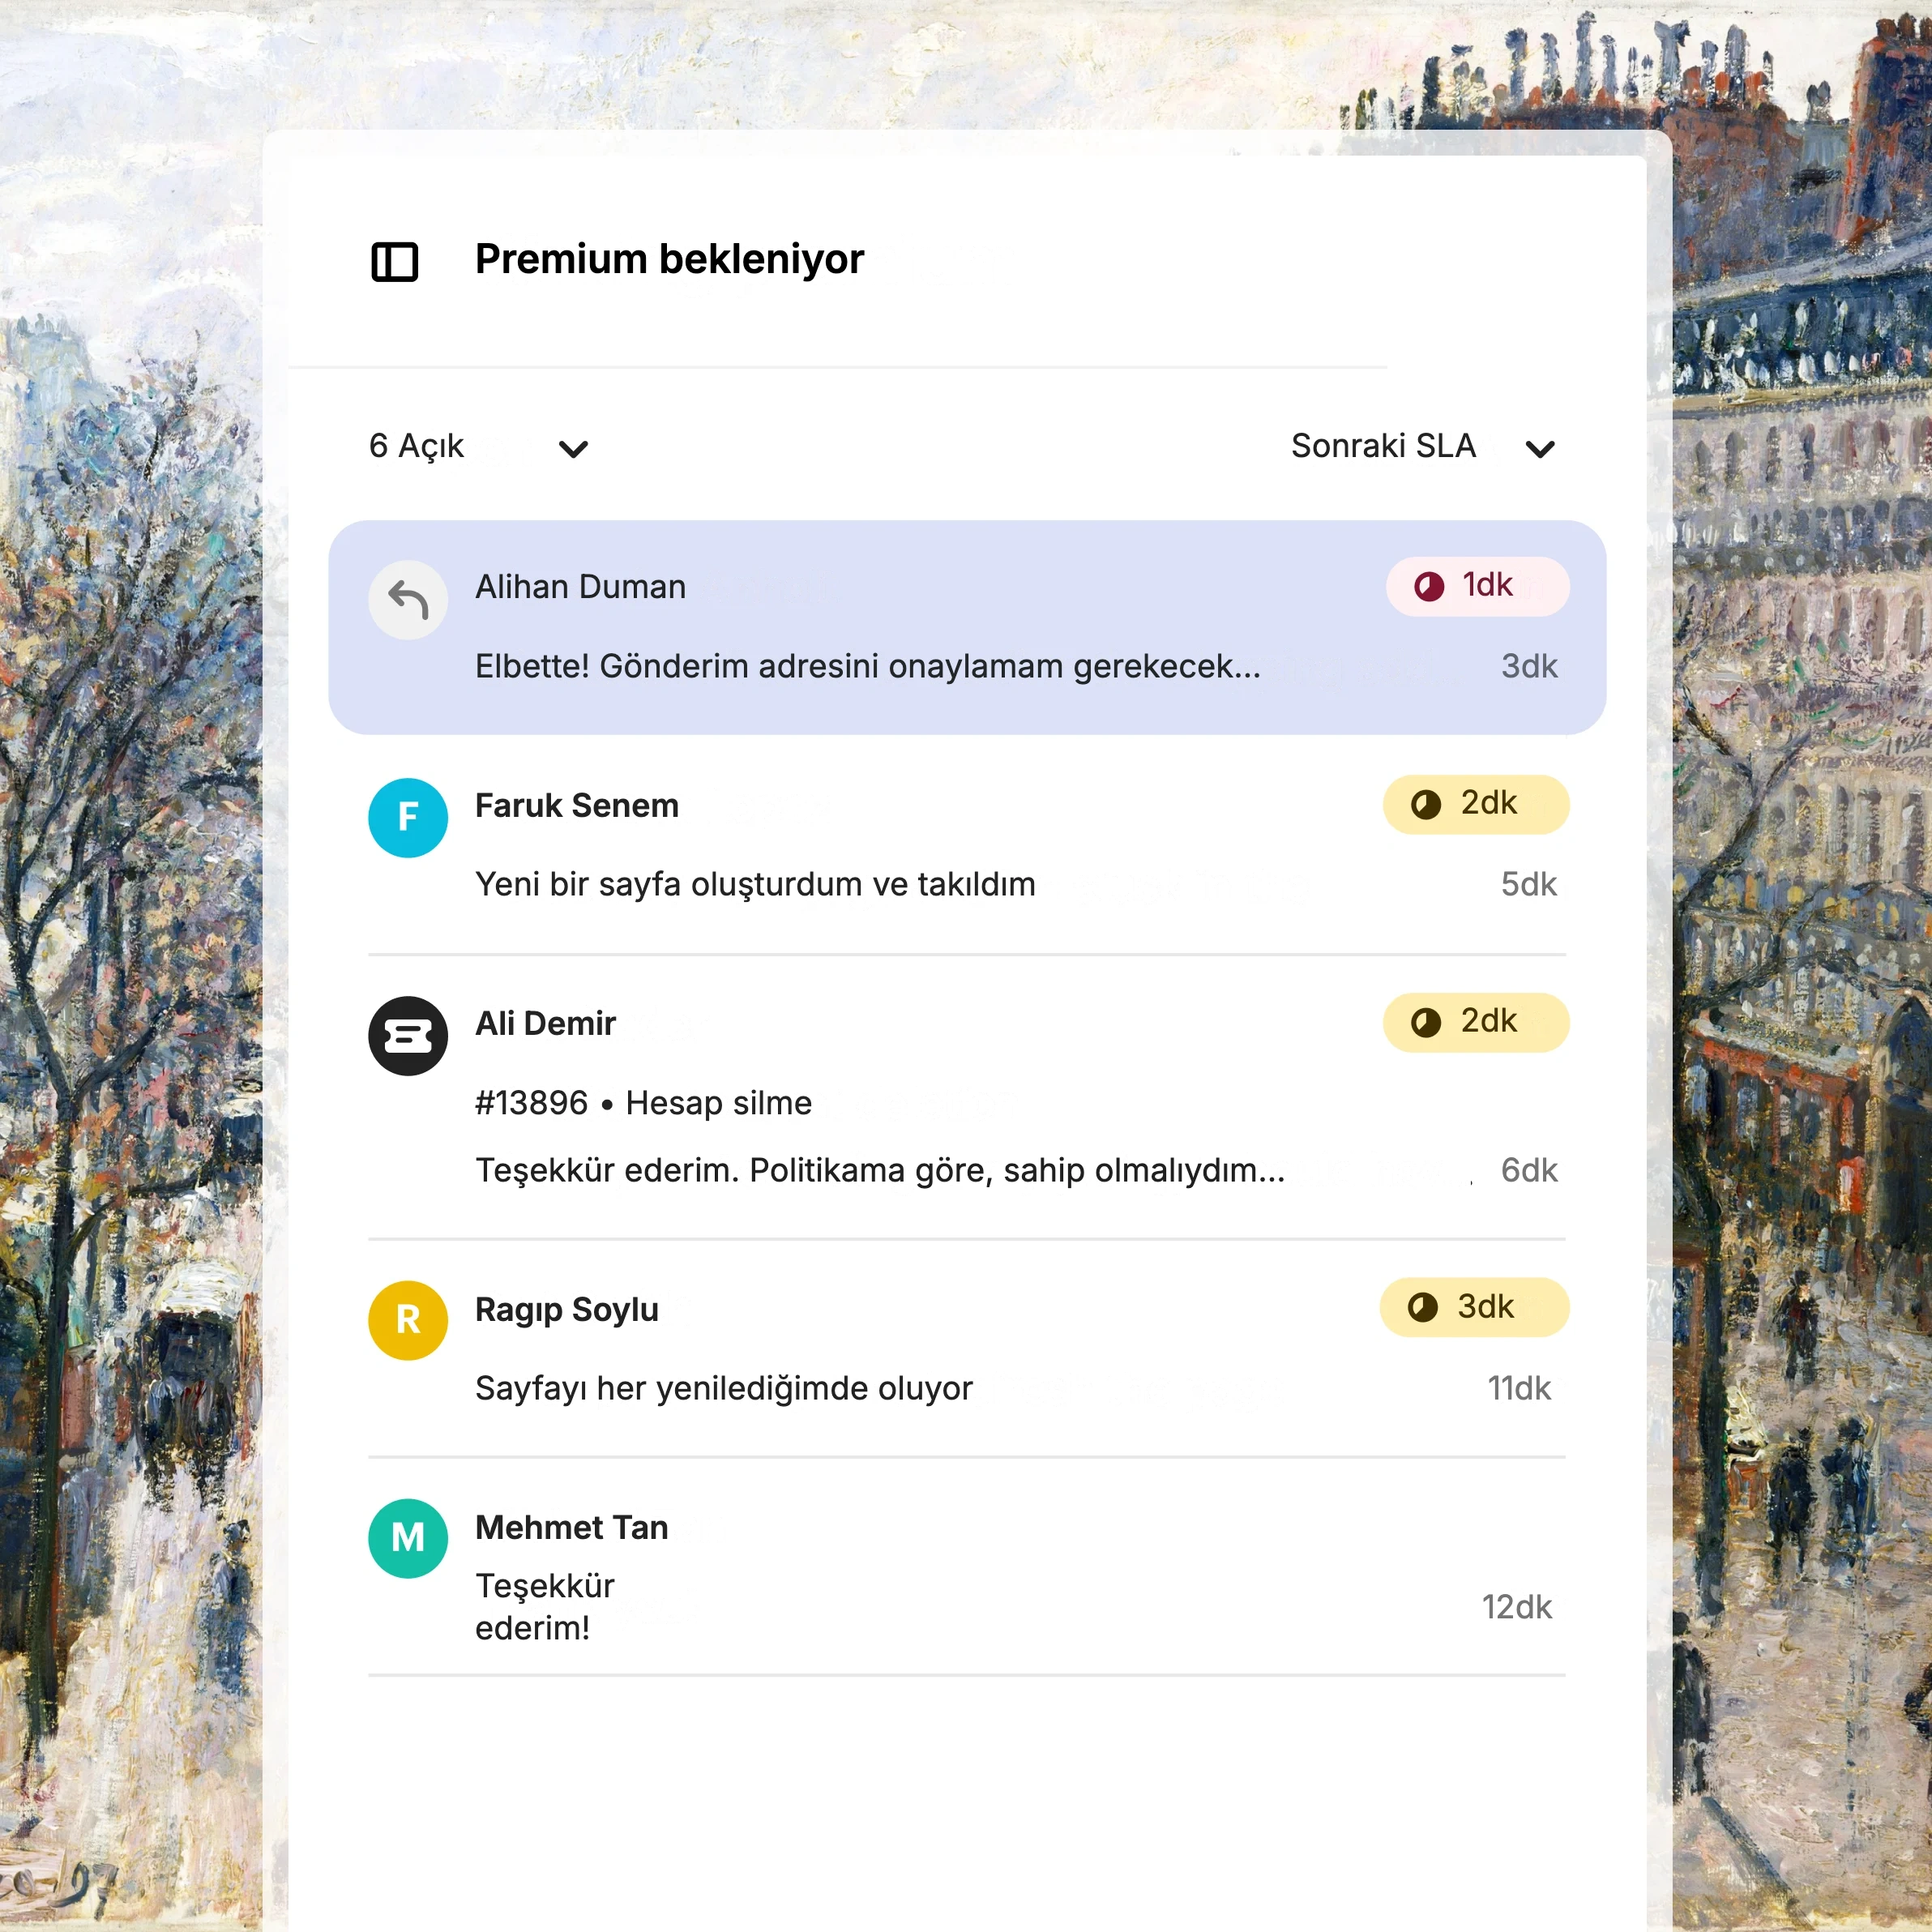The width and height of the screenshot is (1932, 1932).
Task: Click the 3dk SLA badge for Ragıp Soylu
Action: click(1474, 1307)
